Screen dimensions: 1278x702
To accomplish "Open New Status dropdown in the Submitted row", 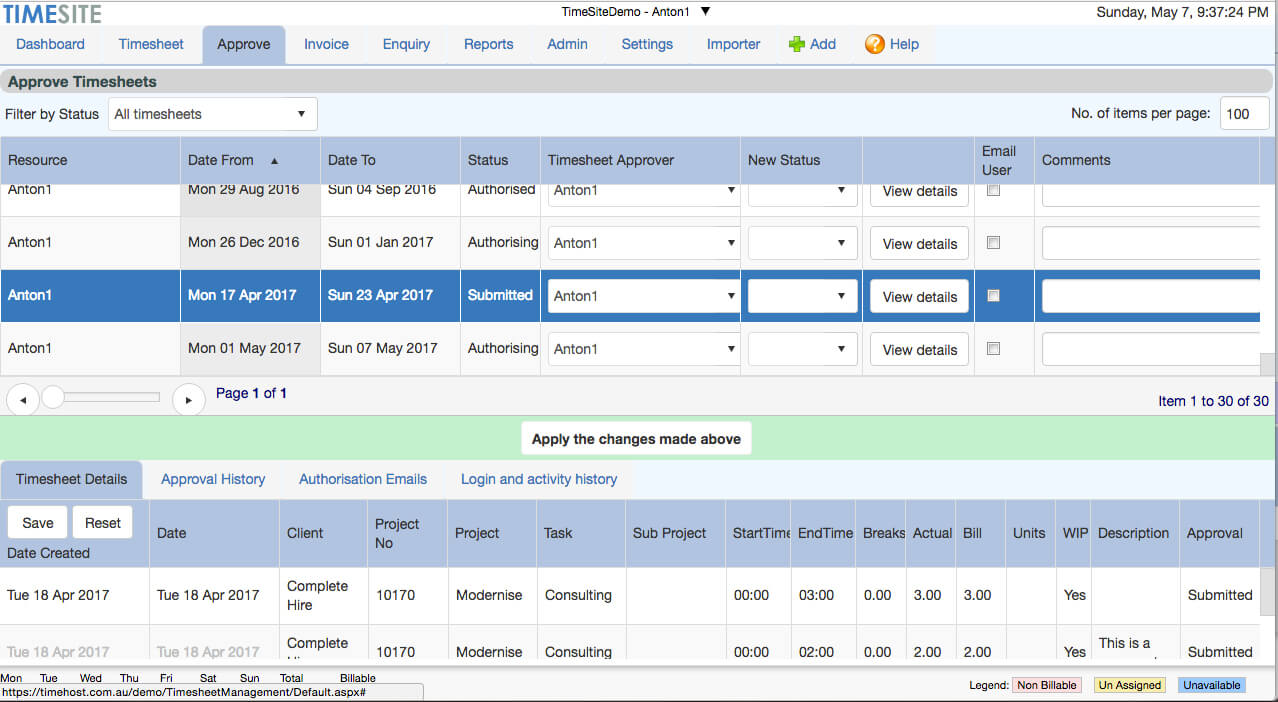I will tap(802, 296).
